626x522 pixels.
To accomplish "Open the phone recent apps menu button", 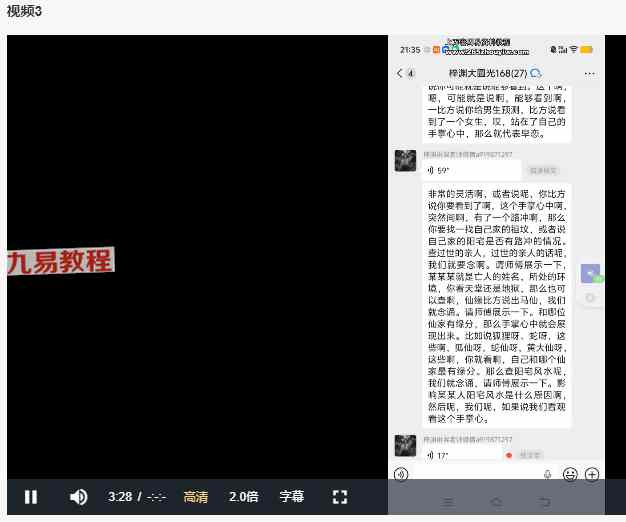I will [448, 502].
